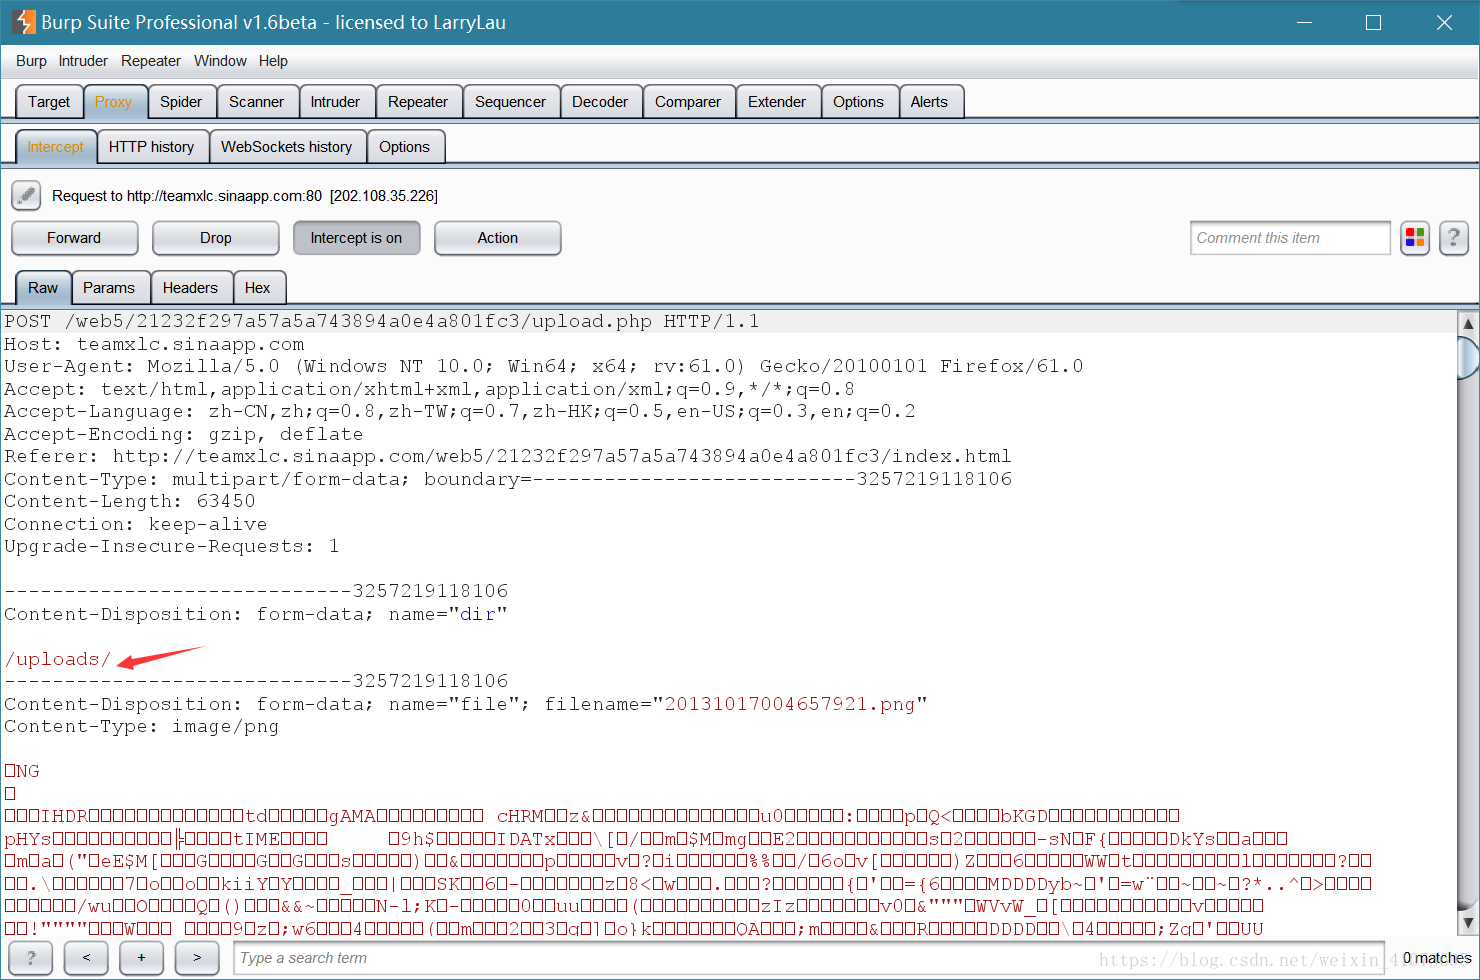1480x980 pixels.
Task: Open the HTTP history sub-tab
Action: click(x=152, y=147)
